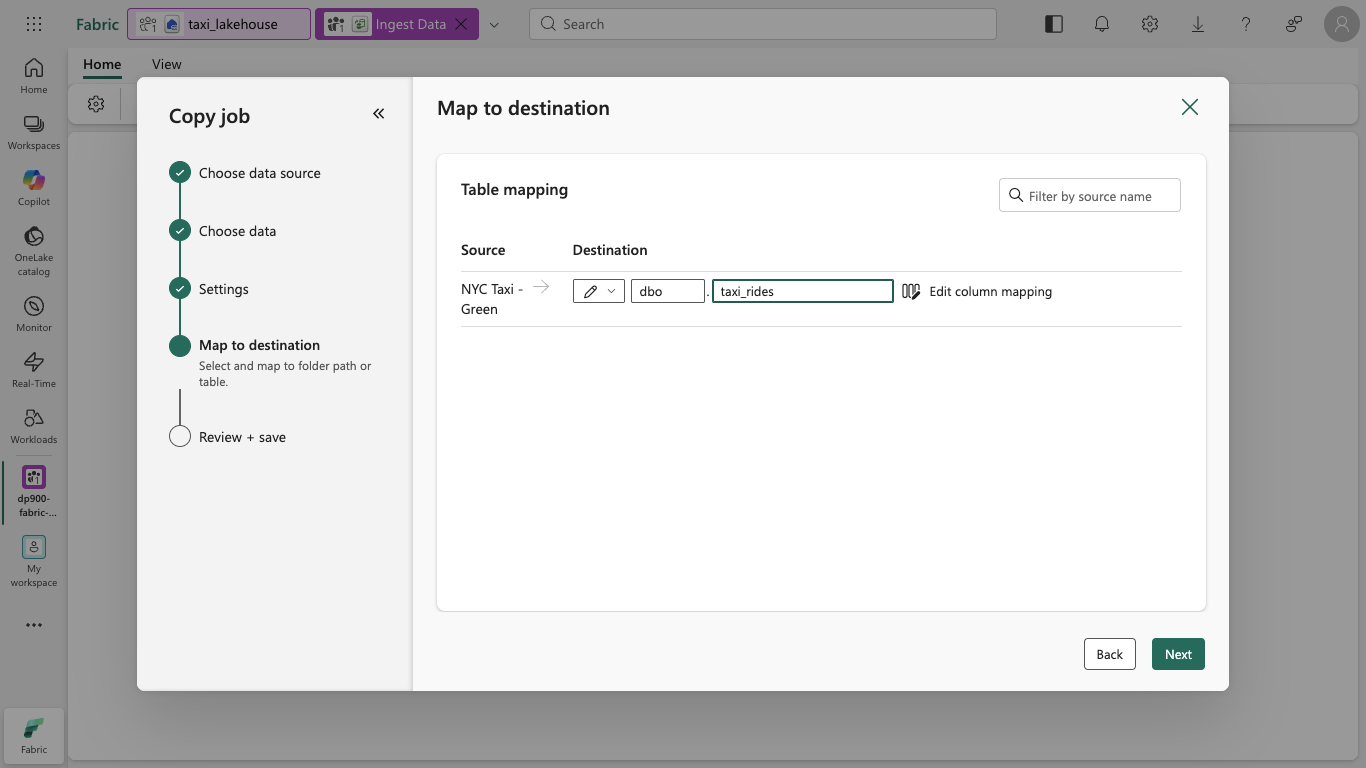Open Real-Time in the sidebar
This screenshot has height=768, width=1366.
(34, 369)
